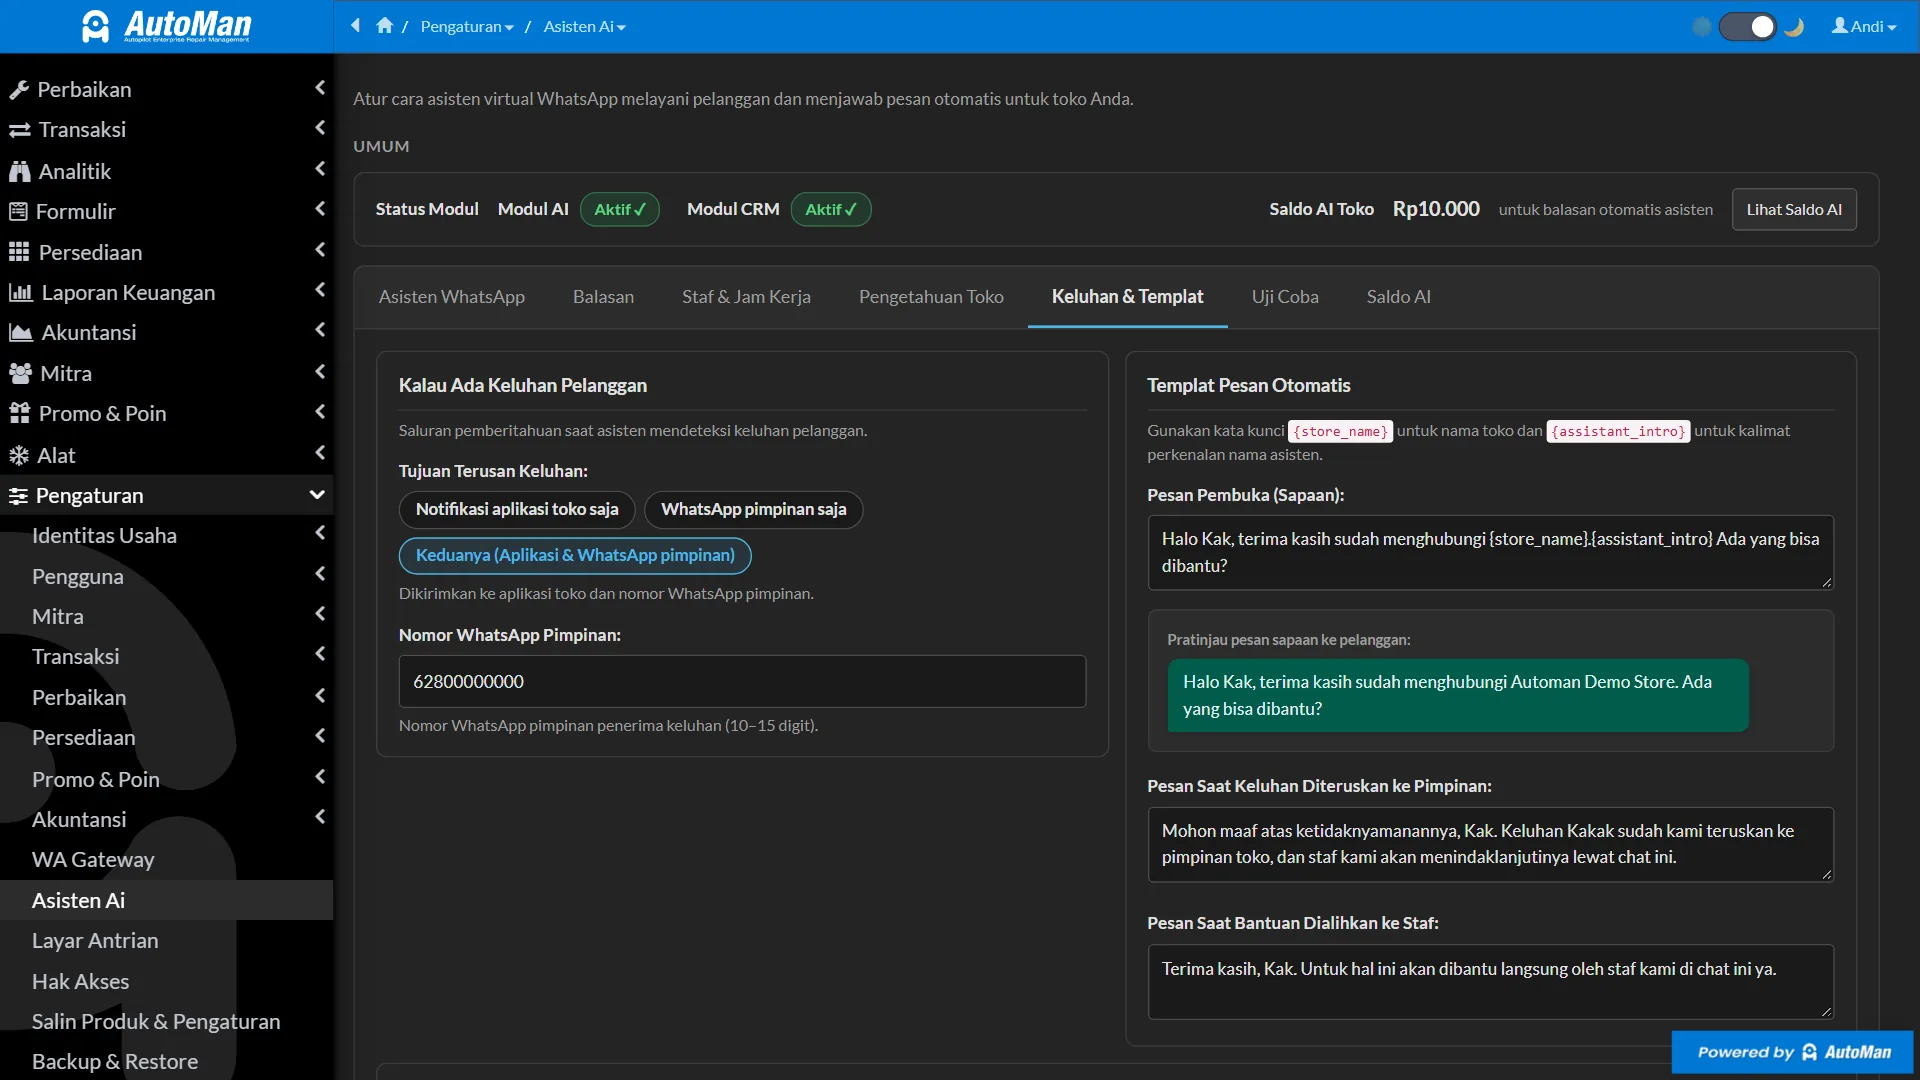
Task: Open the Pengaturan breadcrumb dropdown
Action: tap(467, 27)
